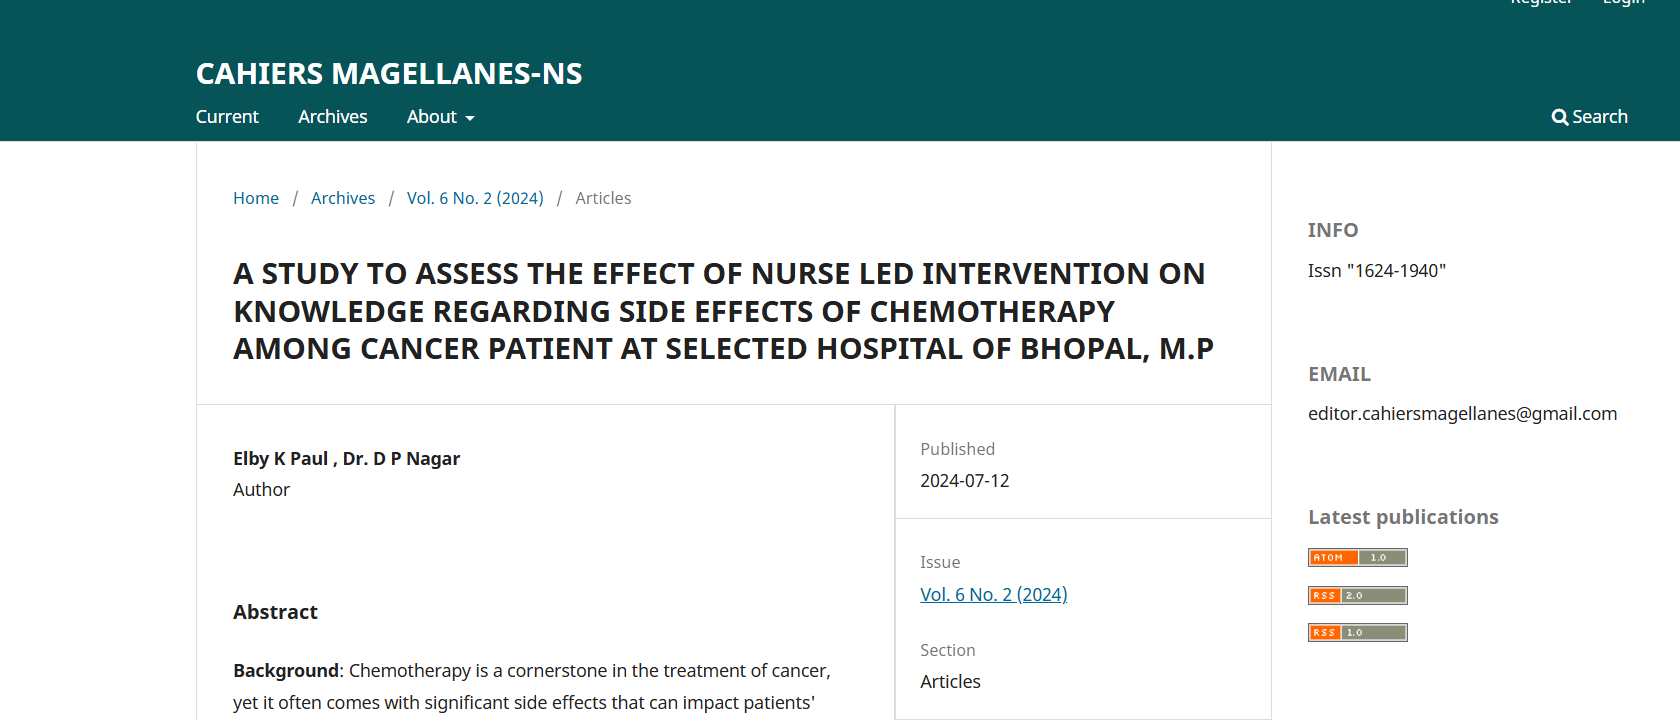The image size is (1680, 720).
Task: Click the CAHIERS MAGELLANES-NS site title
Action: click(x=389, y=73)
